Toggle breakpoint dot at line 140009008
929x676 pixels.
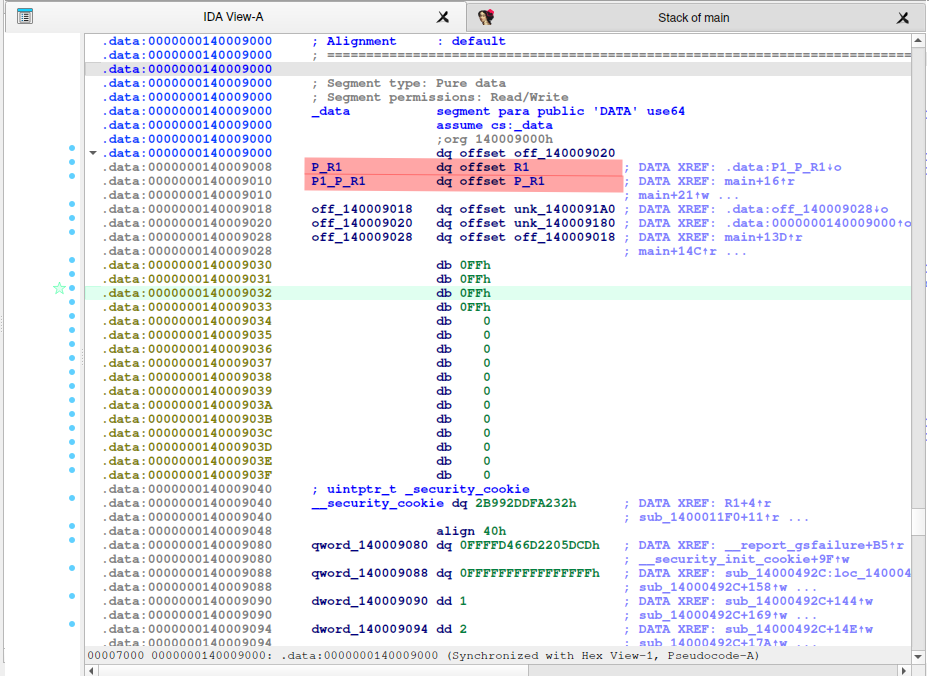tap(72, 162)
